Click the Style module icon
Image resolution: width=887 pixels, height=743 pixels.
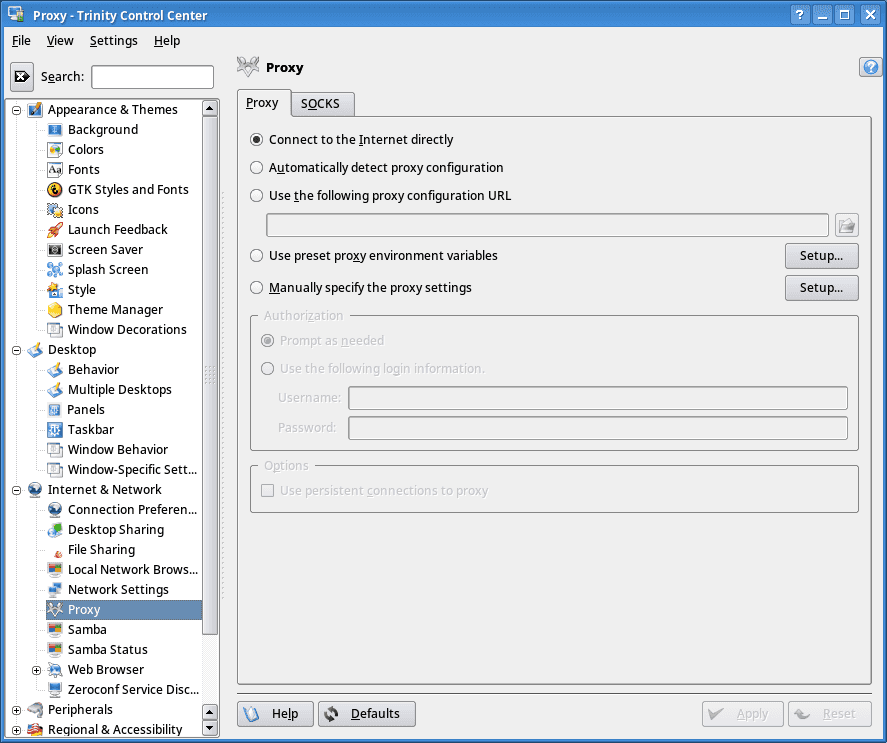[55, 290]
